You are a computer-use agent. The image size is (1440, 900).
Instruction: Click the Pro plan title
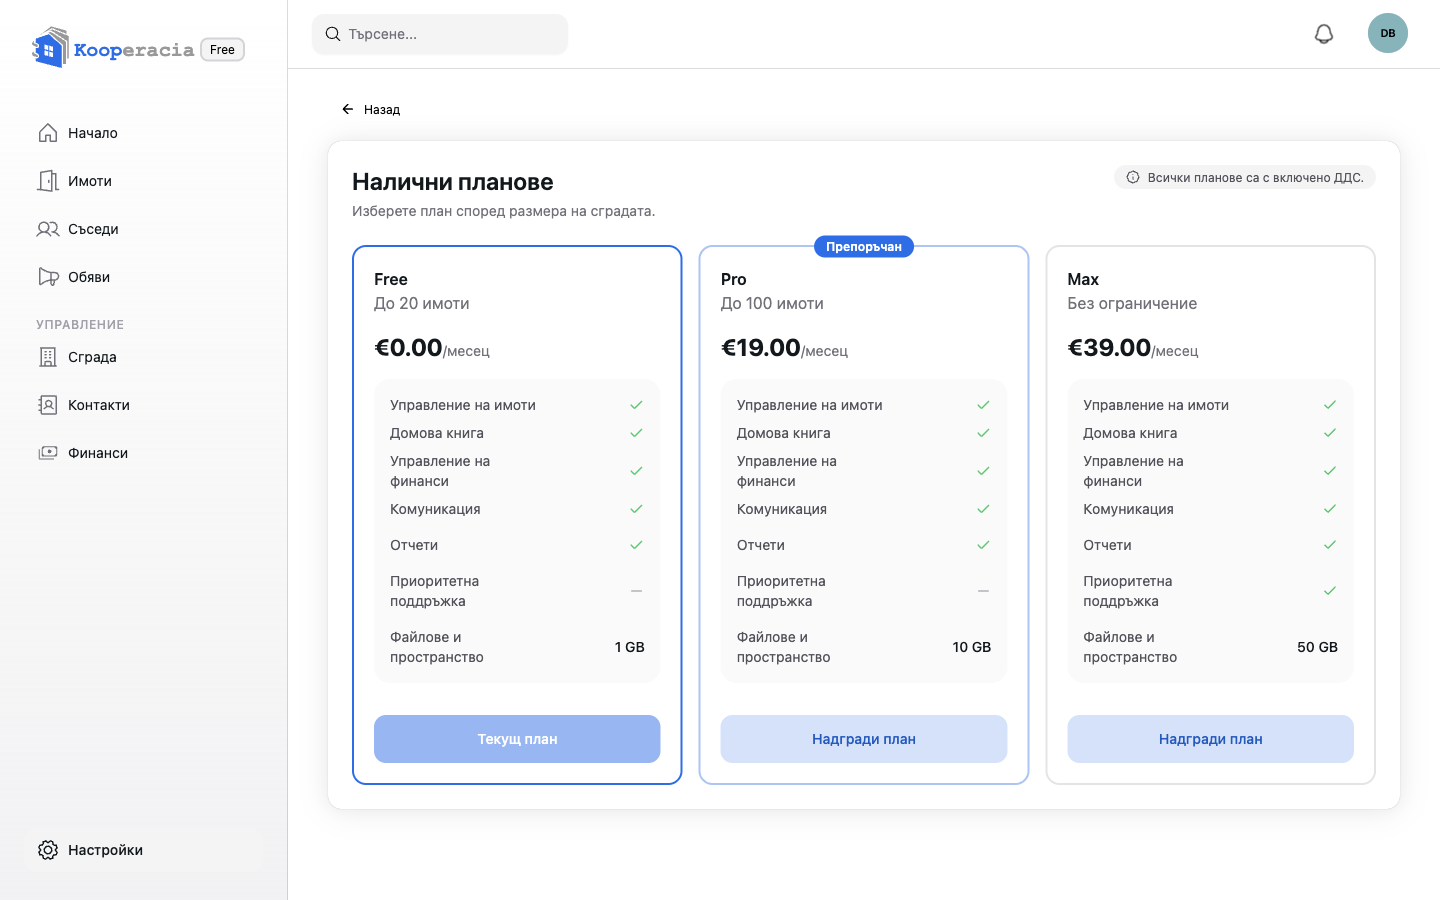tap(734, 279)
